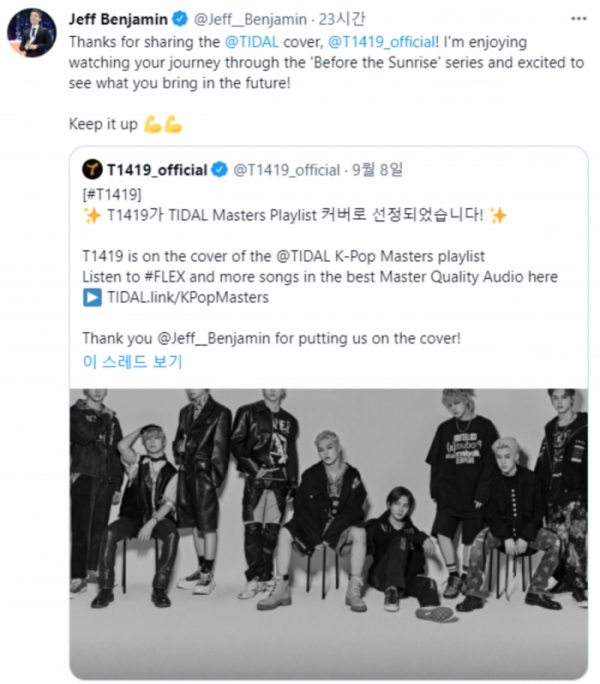
Task: Open the TIDAL.link/KPopMasters link
Action: coord(189,297)
